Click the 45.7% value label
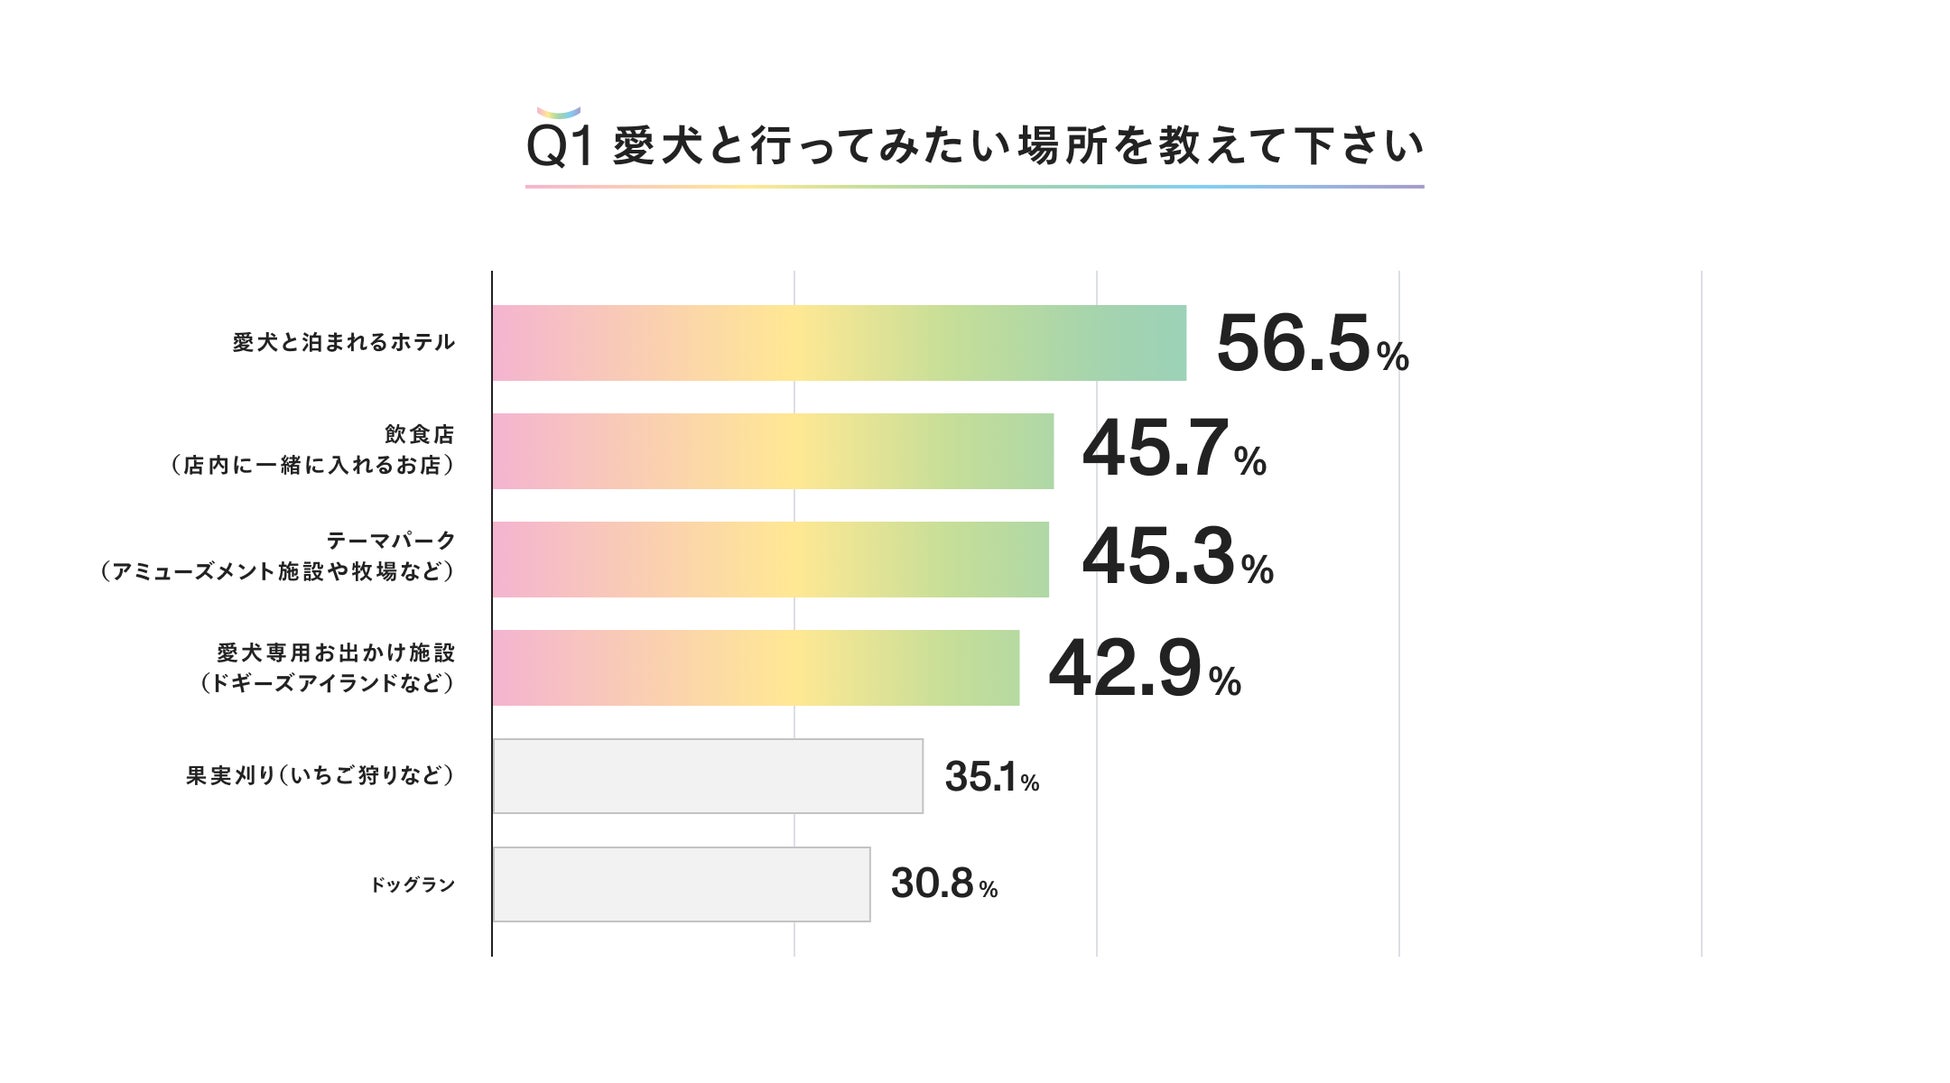 [x=1173, y=450]
